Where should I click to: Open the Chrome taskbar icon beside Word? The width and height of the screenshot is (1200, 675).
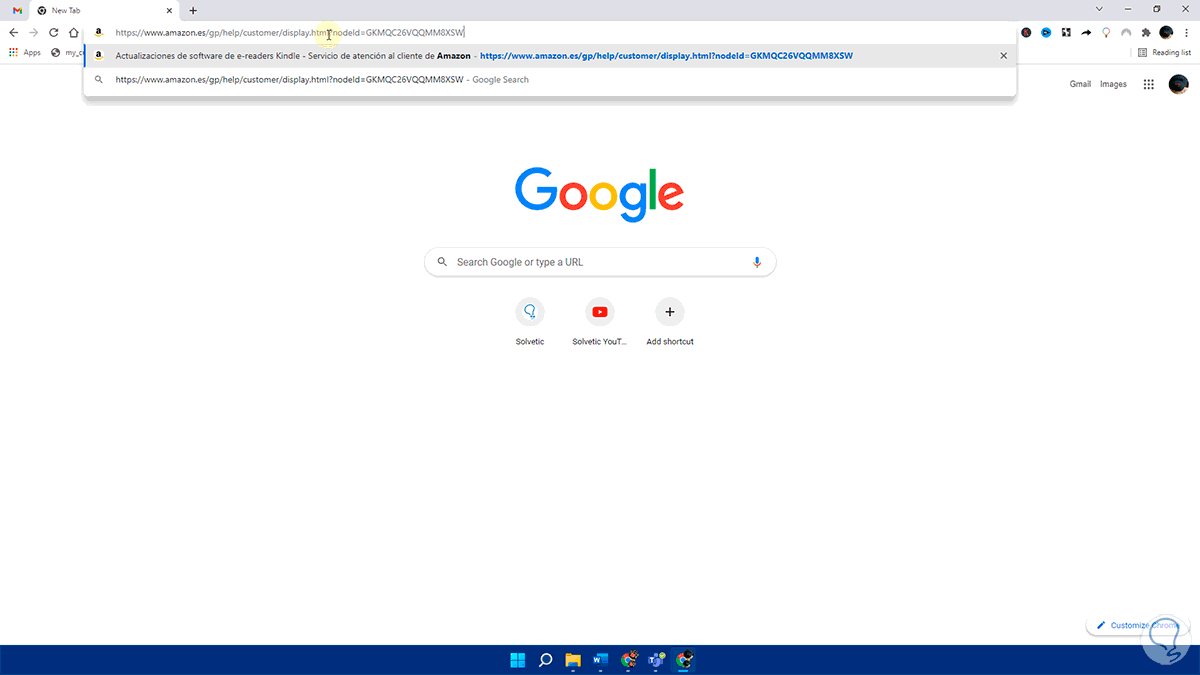(629, 660)
